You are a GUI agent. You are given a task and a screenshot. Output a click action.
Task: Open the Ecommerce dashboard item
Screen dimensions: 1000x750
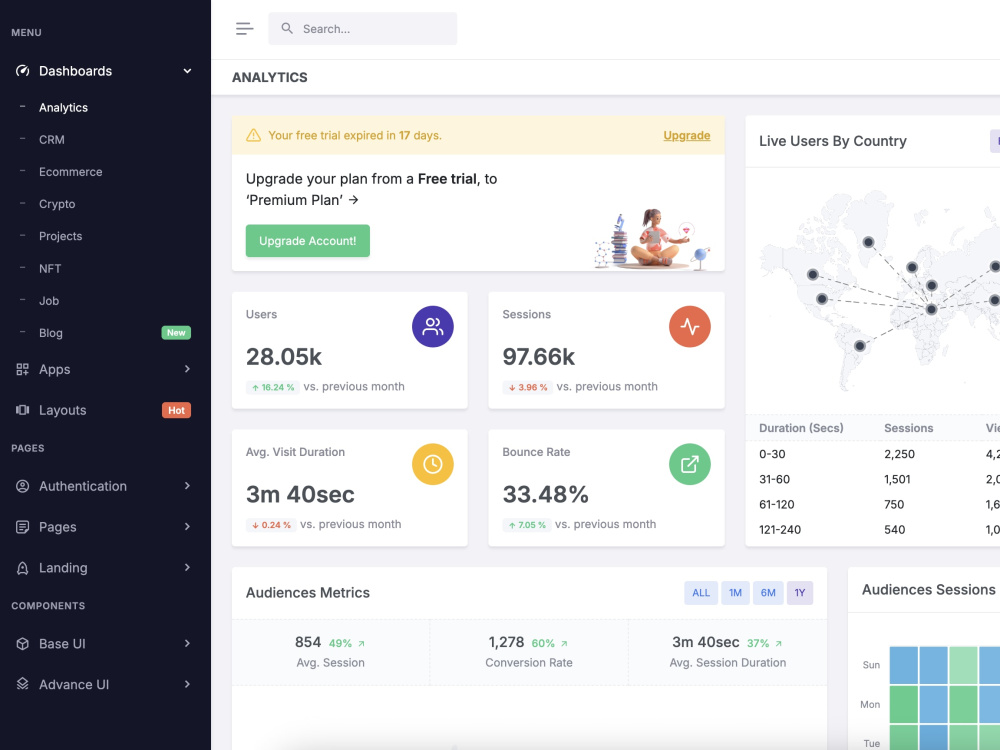[x=70, y=172]
